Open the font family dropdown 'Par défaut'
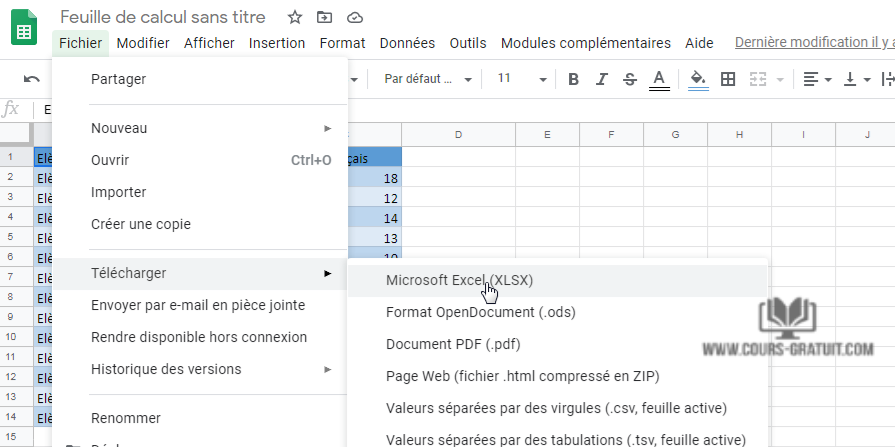The height and width of the screenshot is (447, 895). 423,79
